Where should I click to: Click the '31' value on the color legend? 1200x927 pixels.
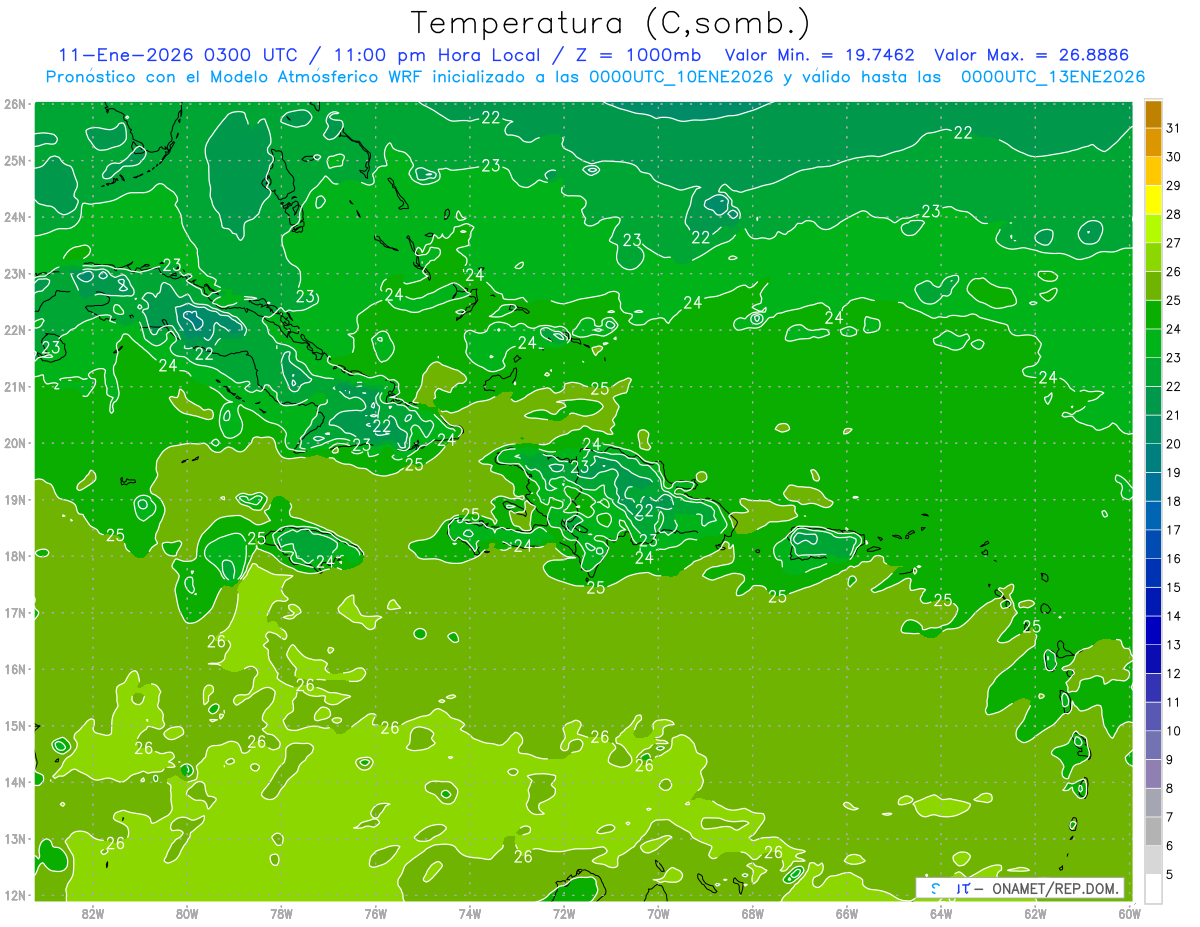(1173, 129)
